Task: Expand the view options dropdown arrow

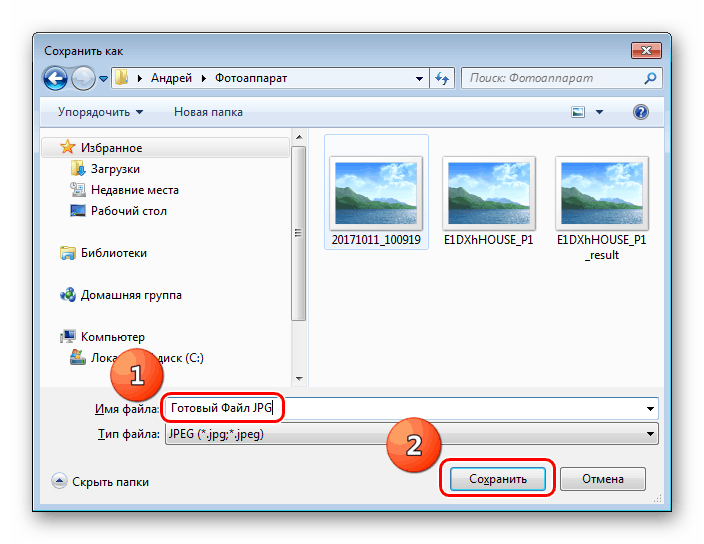Action: 597,112
